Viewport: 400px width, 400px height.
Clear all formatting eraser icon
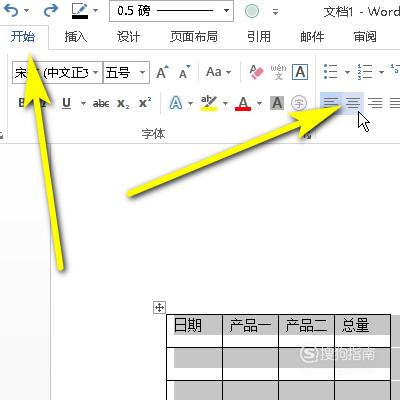pos(256,72)
